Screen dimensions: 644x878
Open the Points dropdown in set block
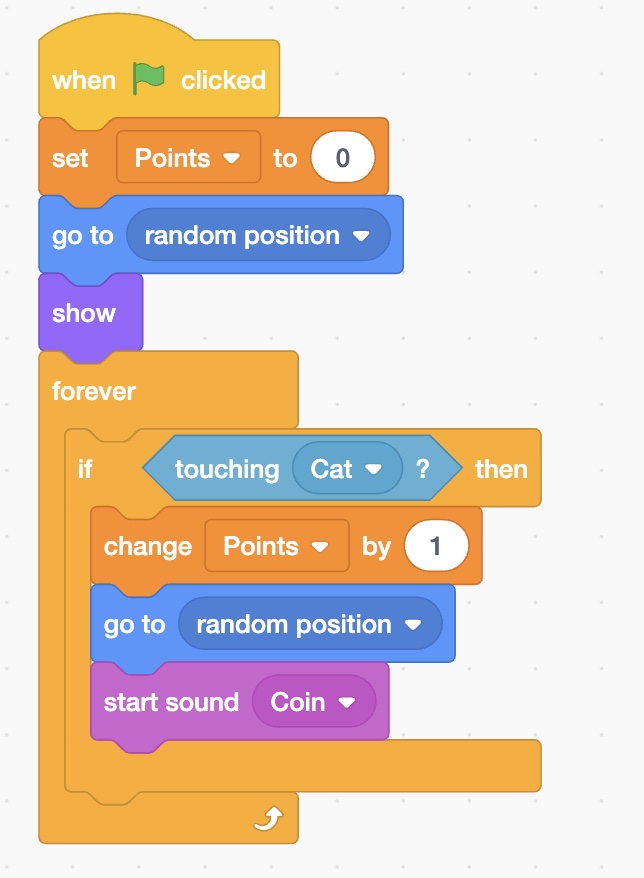(189, 157)
